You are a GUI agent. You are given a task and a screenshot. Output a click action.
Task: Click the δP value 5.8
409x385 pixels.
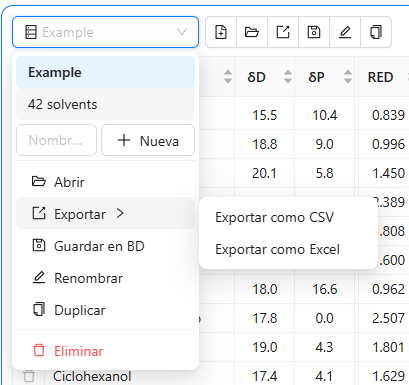point(325,173)
